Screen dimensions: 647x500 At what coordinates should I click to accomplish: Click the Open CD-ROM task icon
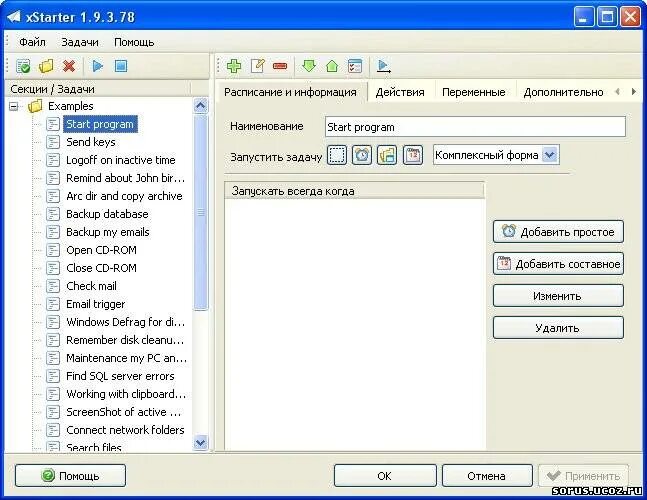(x=53, y=250)
